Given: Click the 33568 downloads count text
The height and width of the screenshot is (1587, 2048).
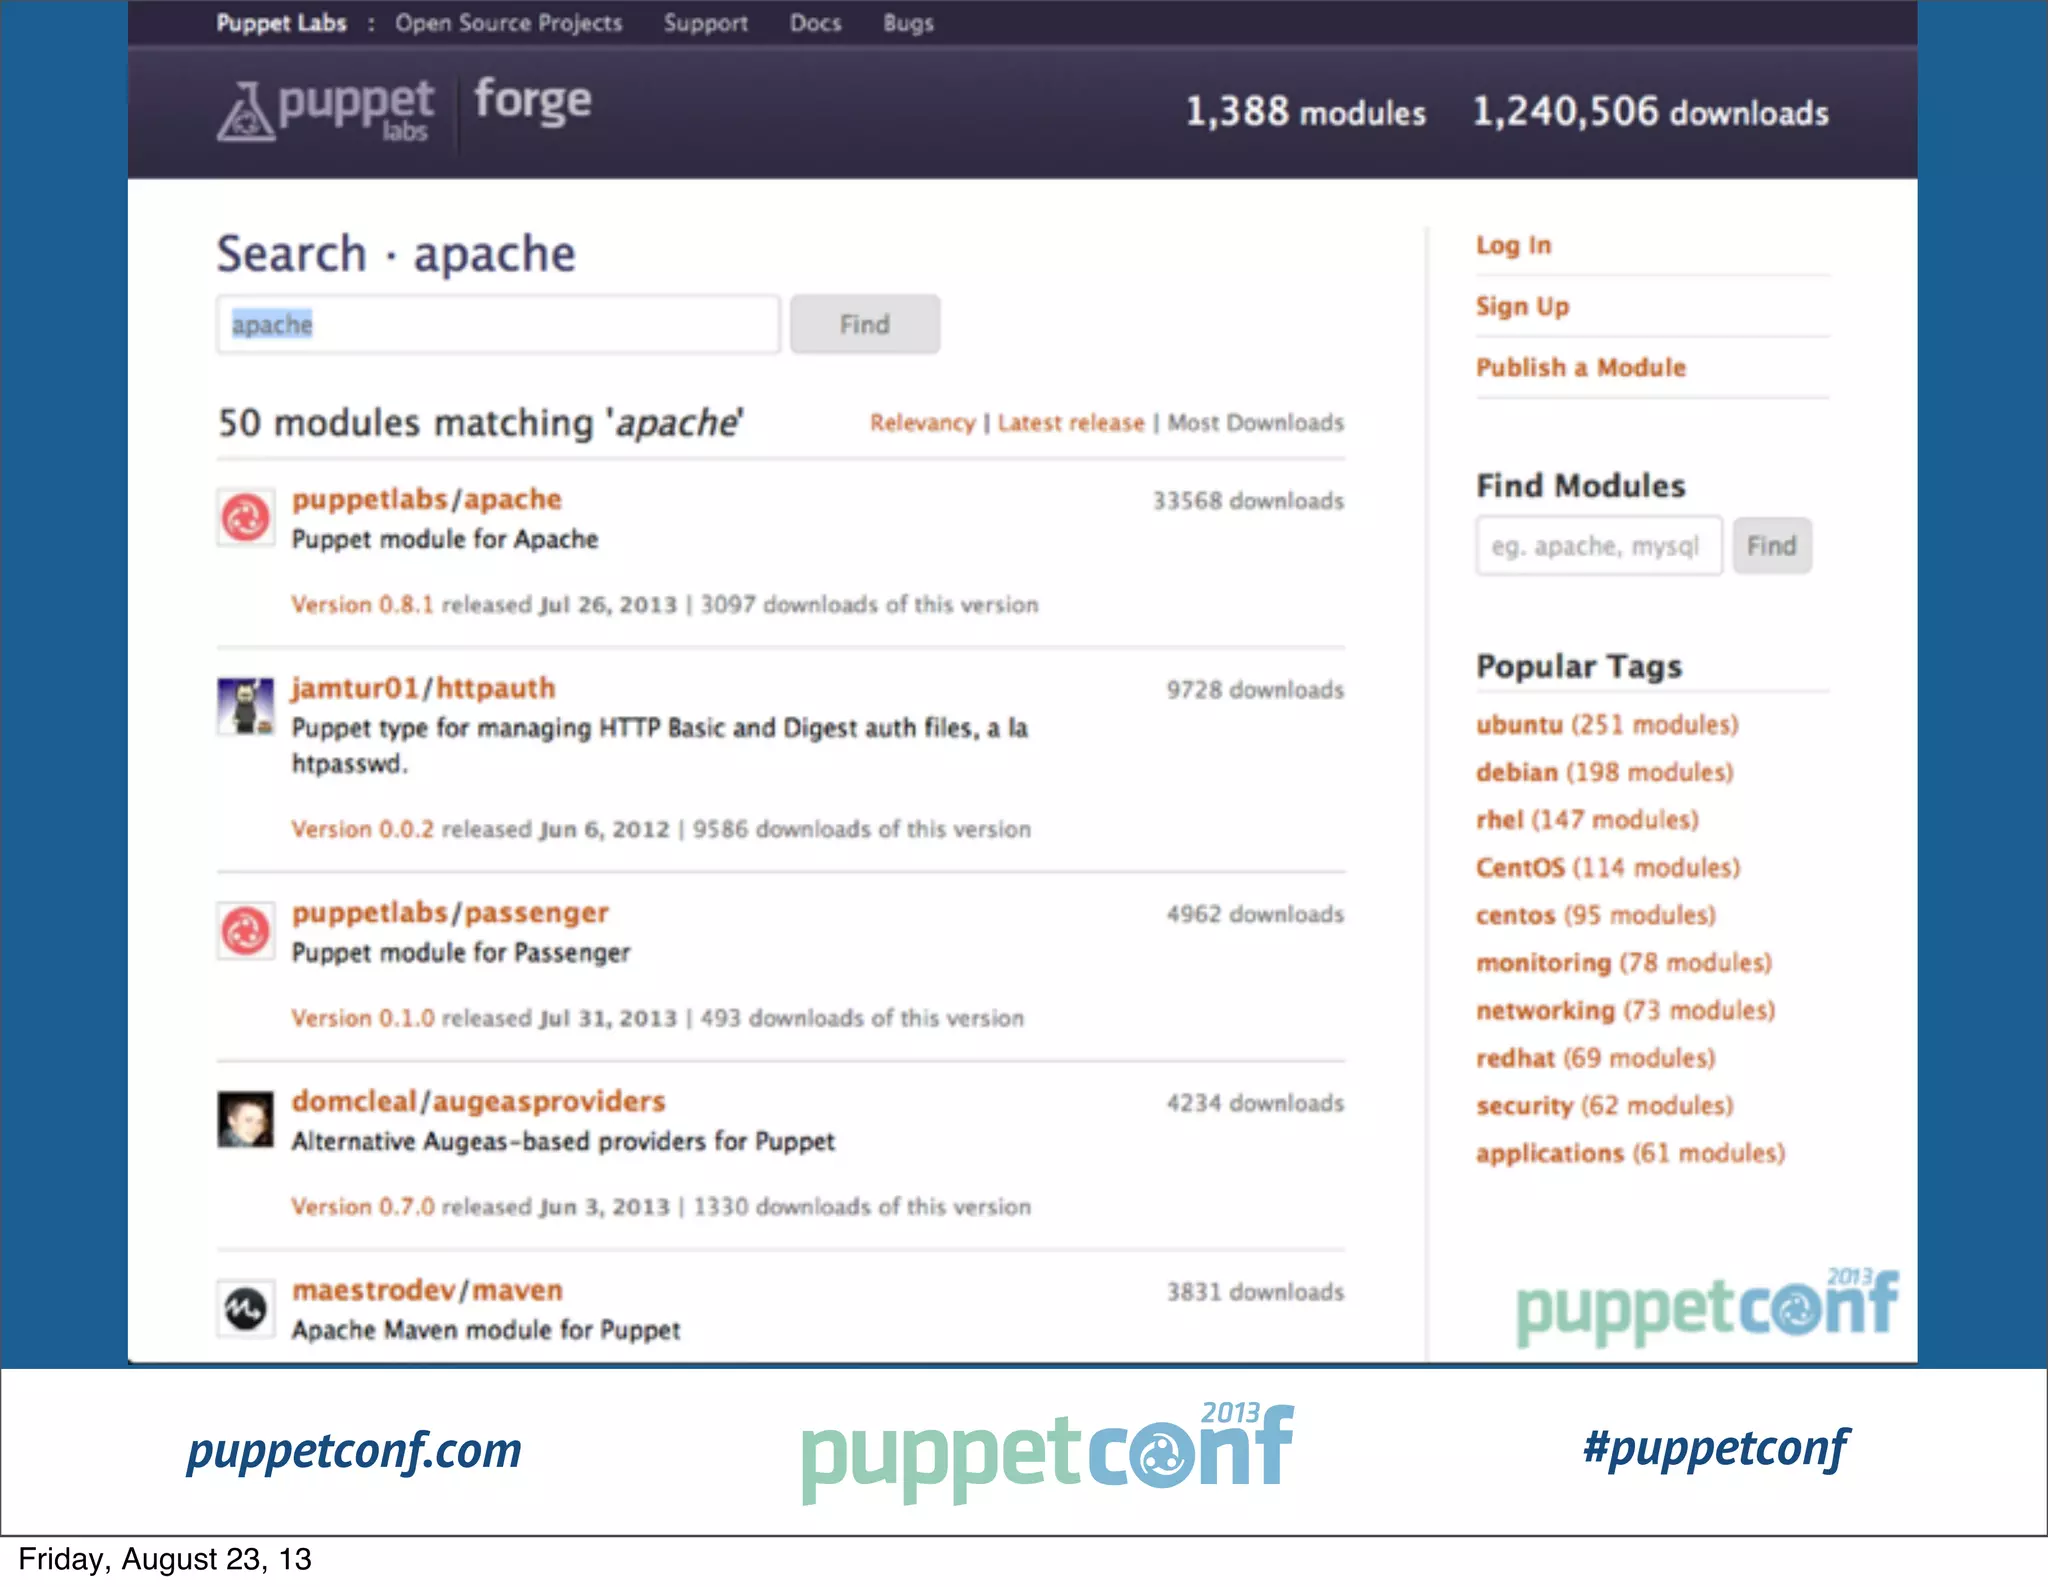Looking at the screenshot, I should pos(1248,501).
